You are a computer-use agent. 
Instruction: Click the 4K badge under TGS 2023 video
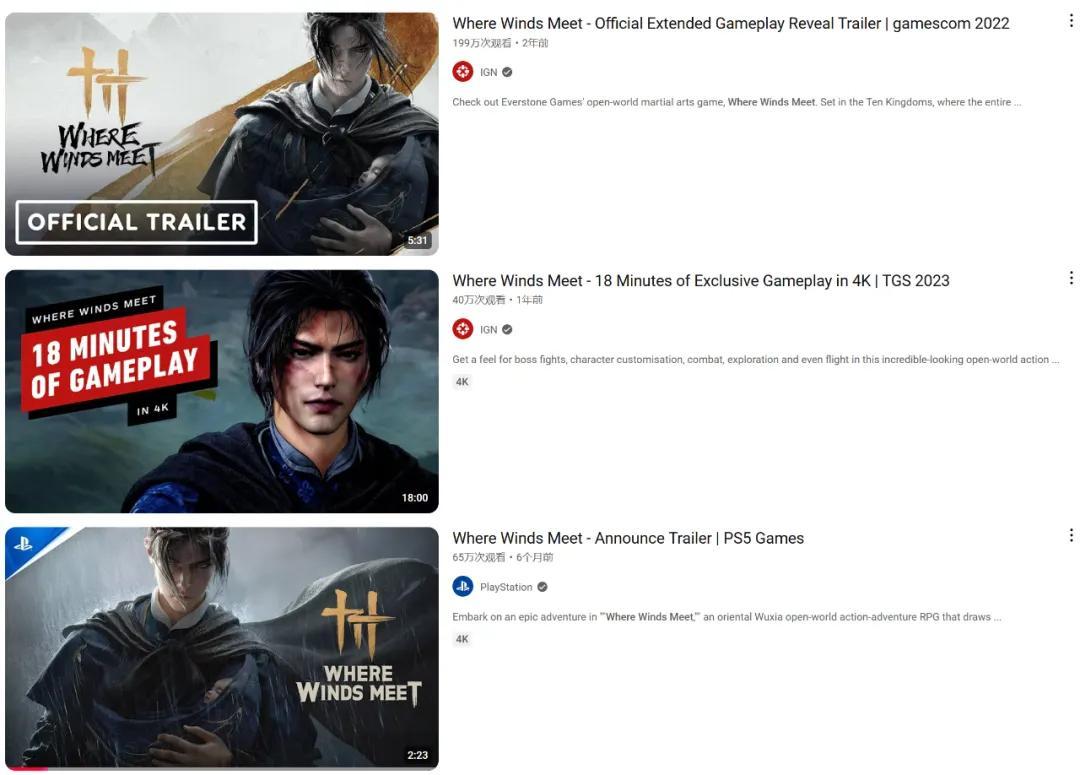tap(462, 382)
